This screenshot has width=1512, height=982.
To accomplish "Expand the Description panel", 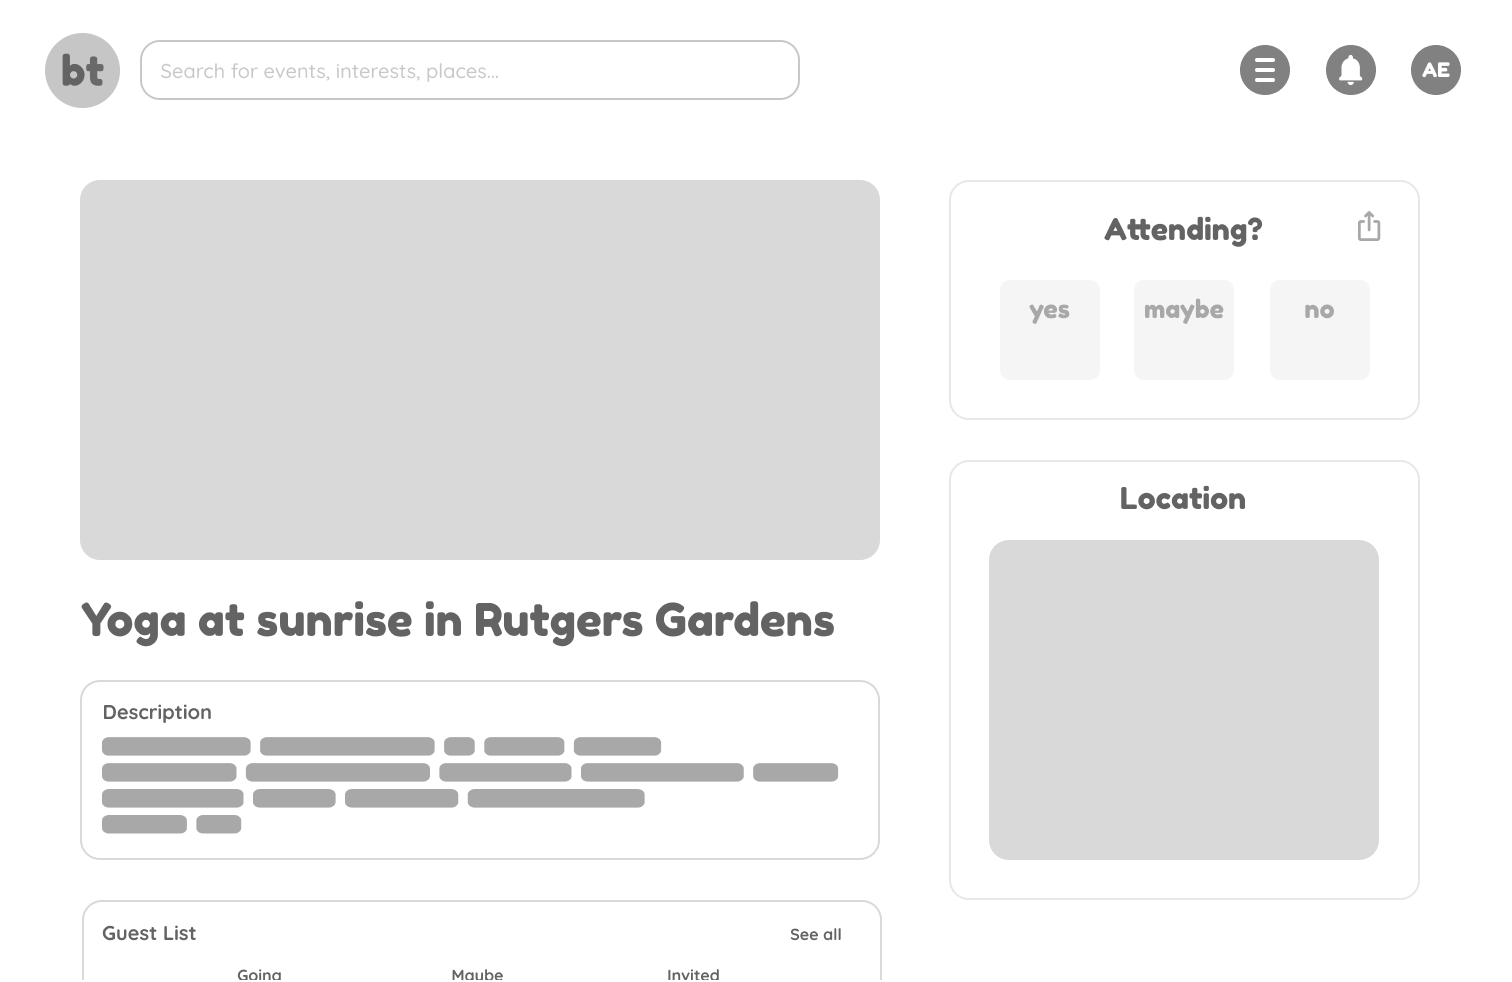I will (x=157, y=712).
